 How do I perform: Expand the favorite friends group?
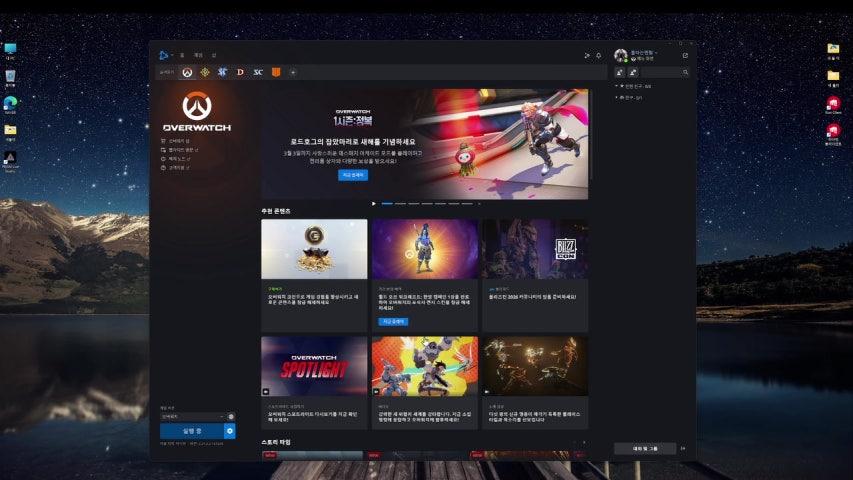tap(634, 86)
